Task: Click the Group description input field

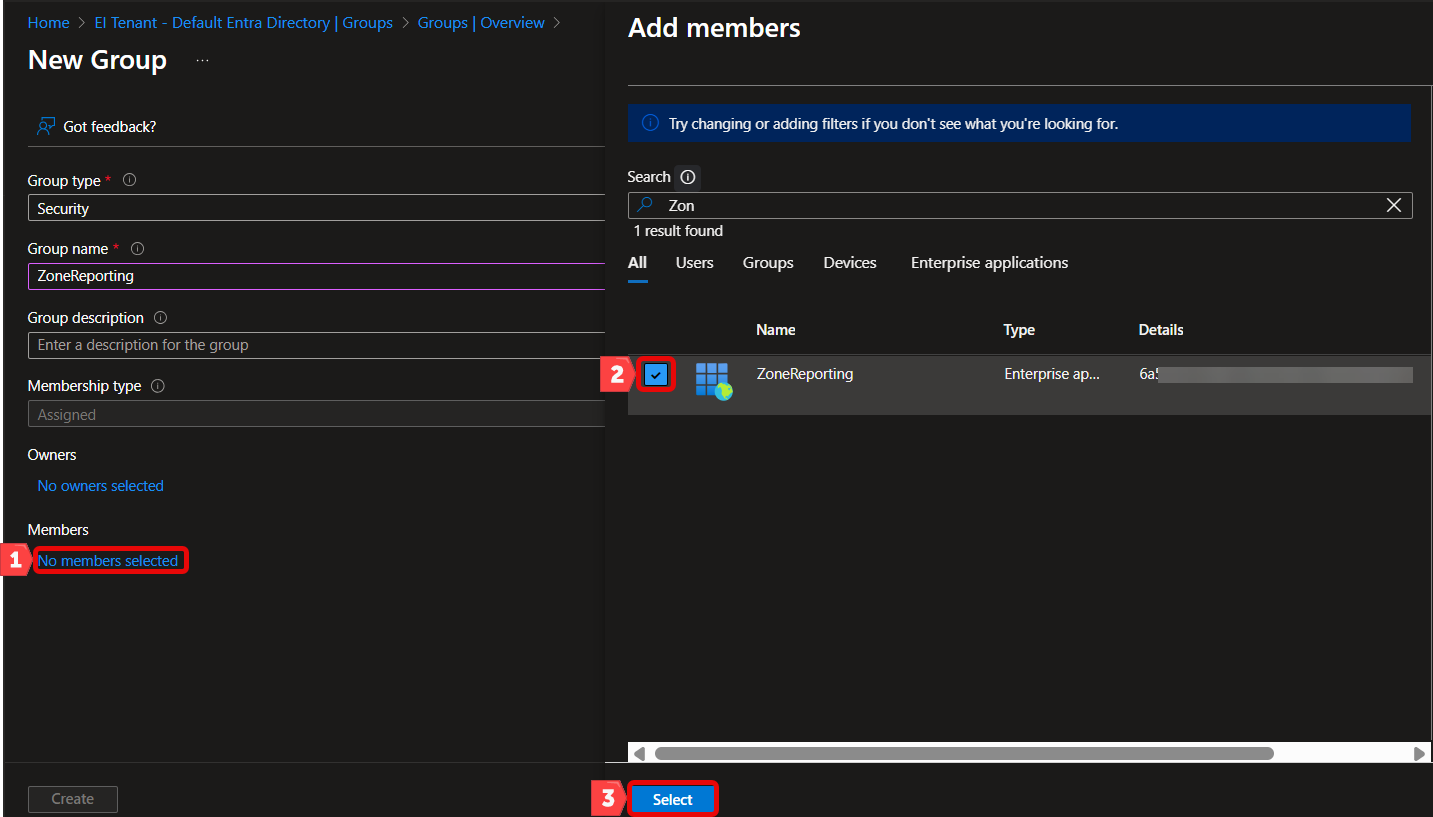Action: pyautogui.click(x=316, y=345)
